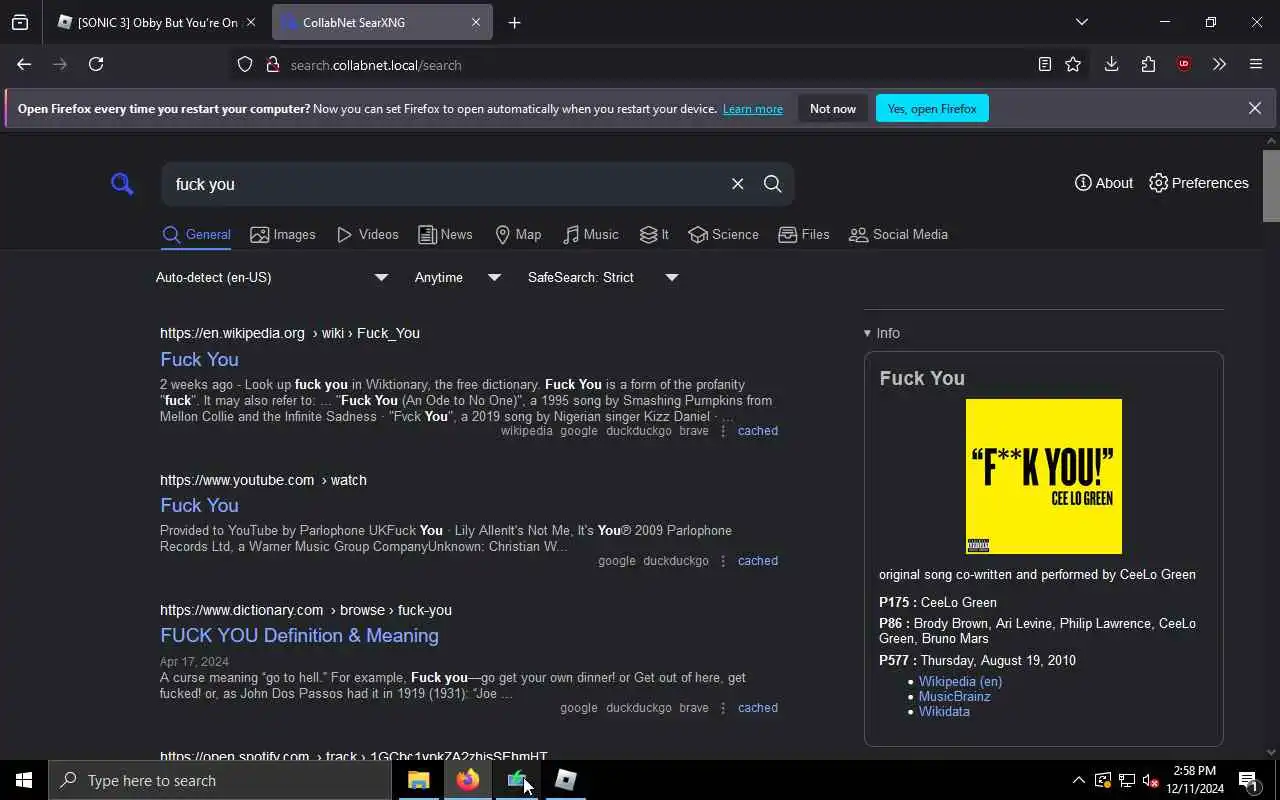Click the tracking protection shield icon
Screen dimensions: 1280x800
pyautogui.click(x=245, y=64)
